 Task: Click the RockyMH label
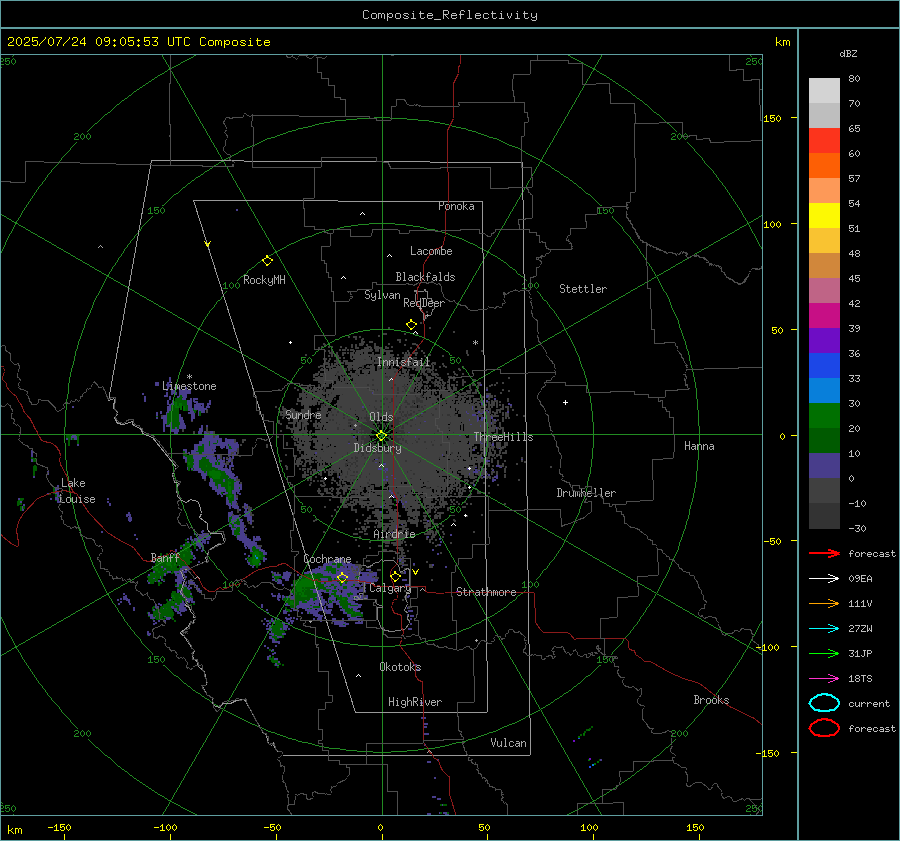[264, 280]
